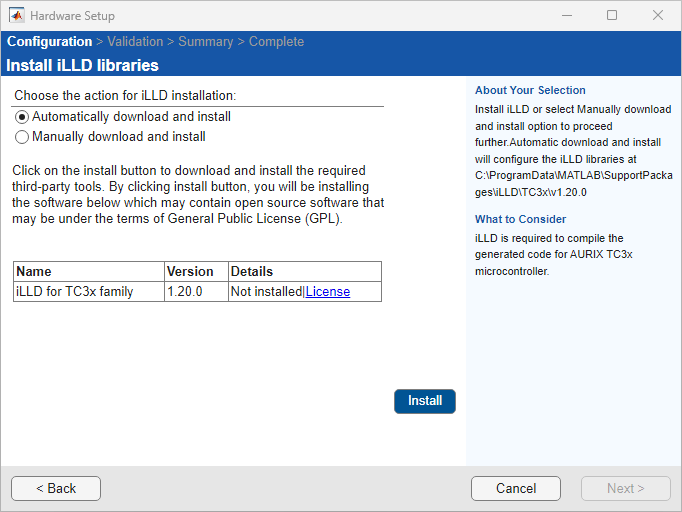This screenshot has width=682, height=512.
Task: Click the 'Not installed' status text
Action: tap(266, 291)
